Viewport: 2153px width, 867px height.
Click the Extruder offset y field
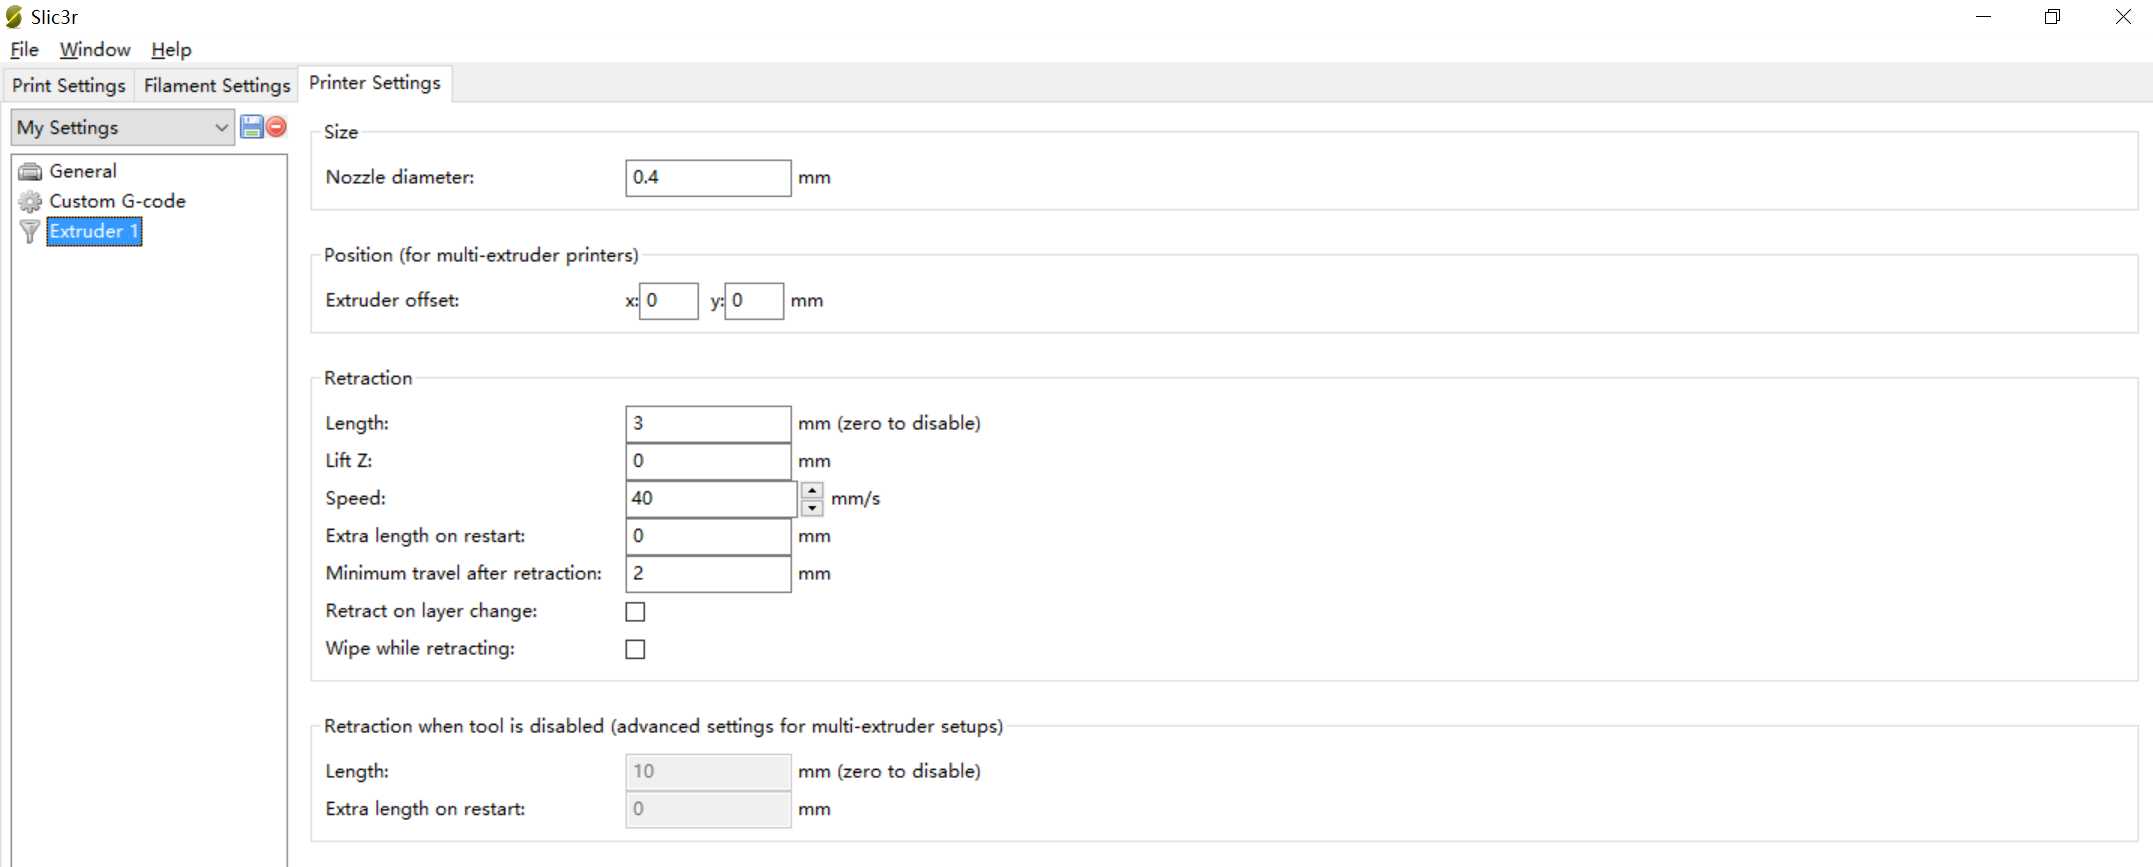754,301
